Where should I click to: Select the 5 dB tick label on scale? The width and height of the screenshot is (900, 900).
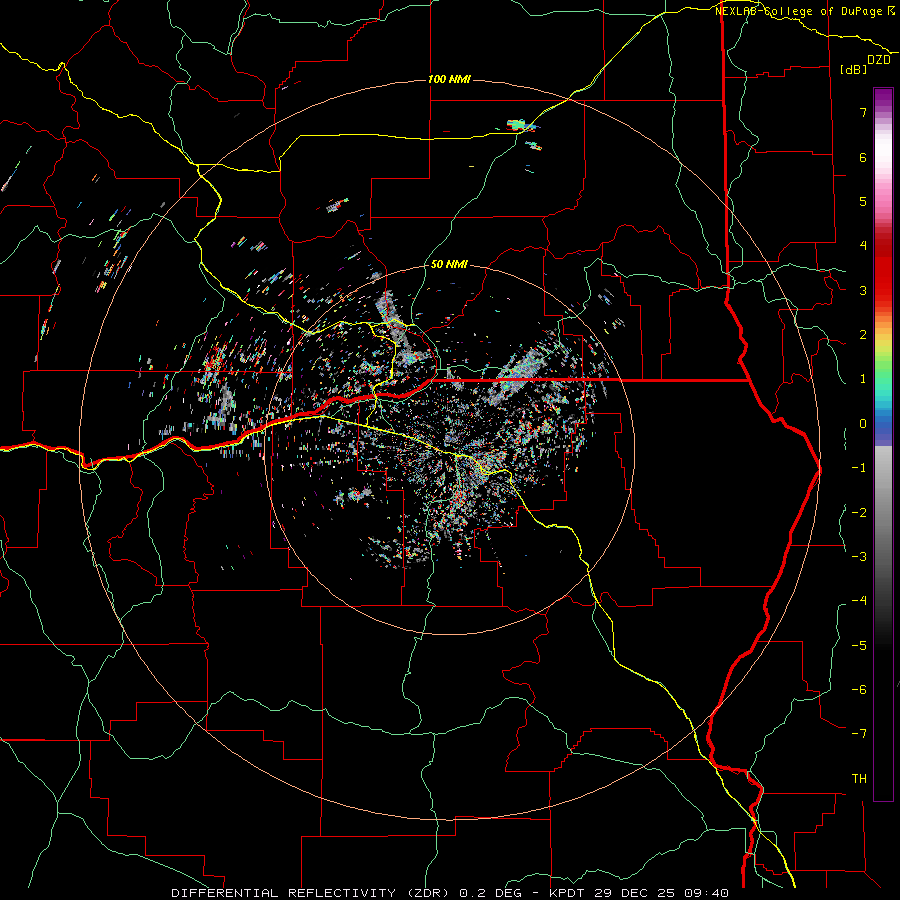(863, 201)
